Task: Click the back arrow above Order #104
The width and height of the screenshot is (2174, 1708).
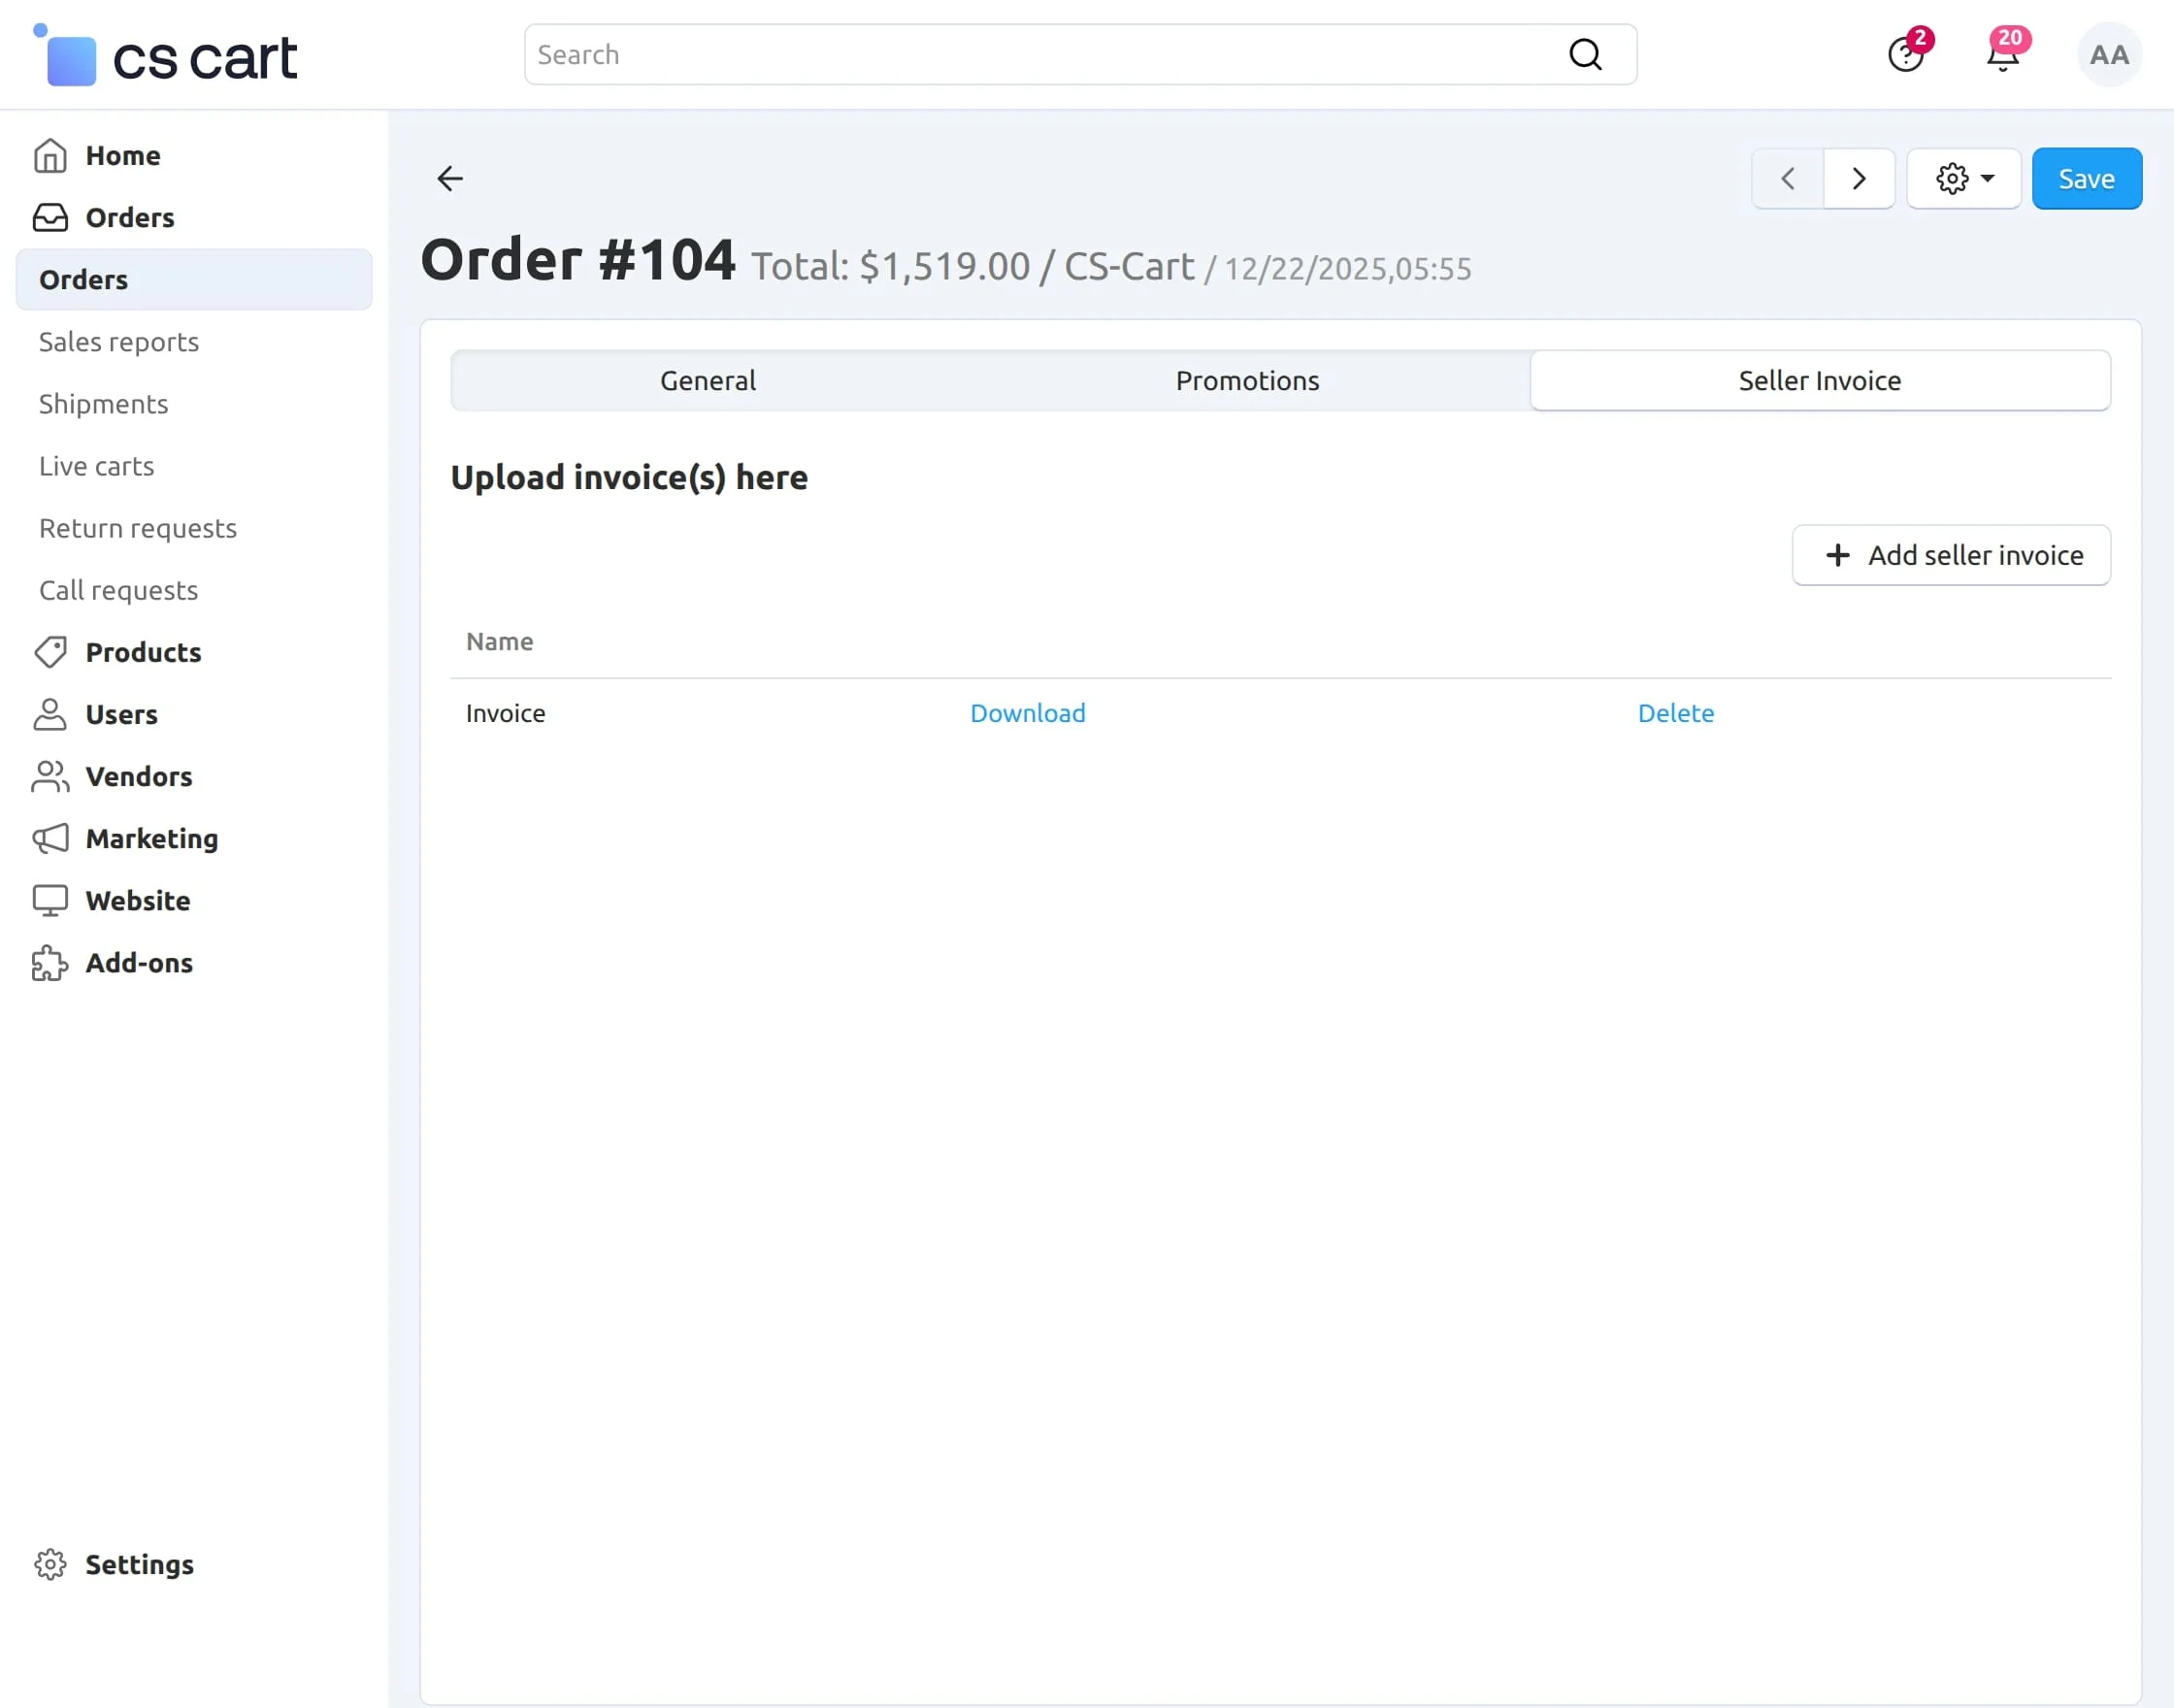Action: pos(449,178)
